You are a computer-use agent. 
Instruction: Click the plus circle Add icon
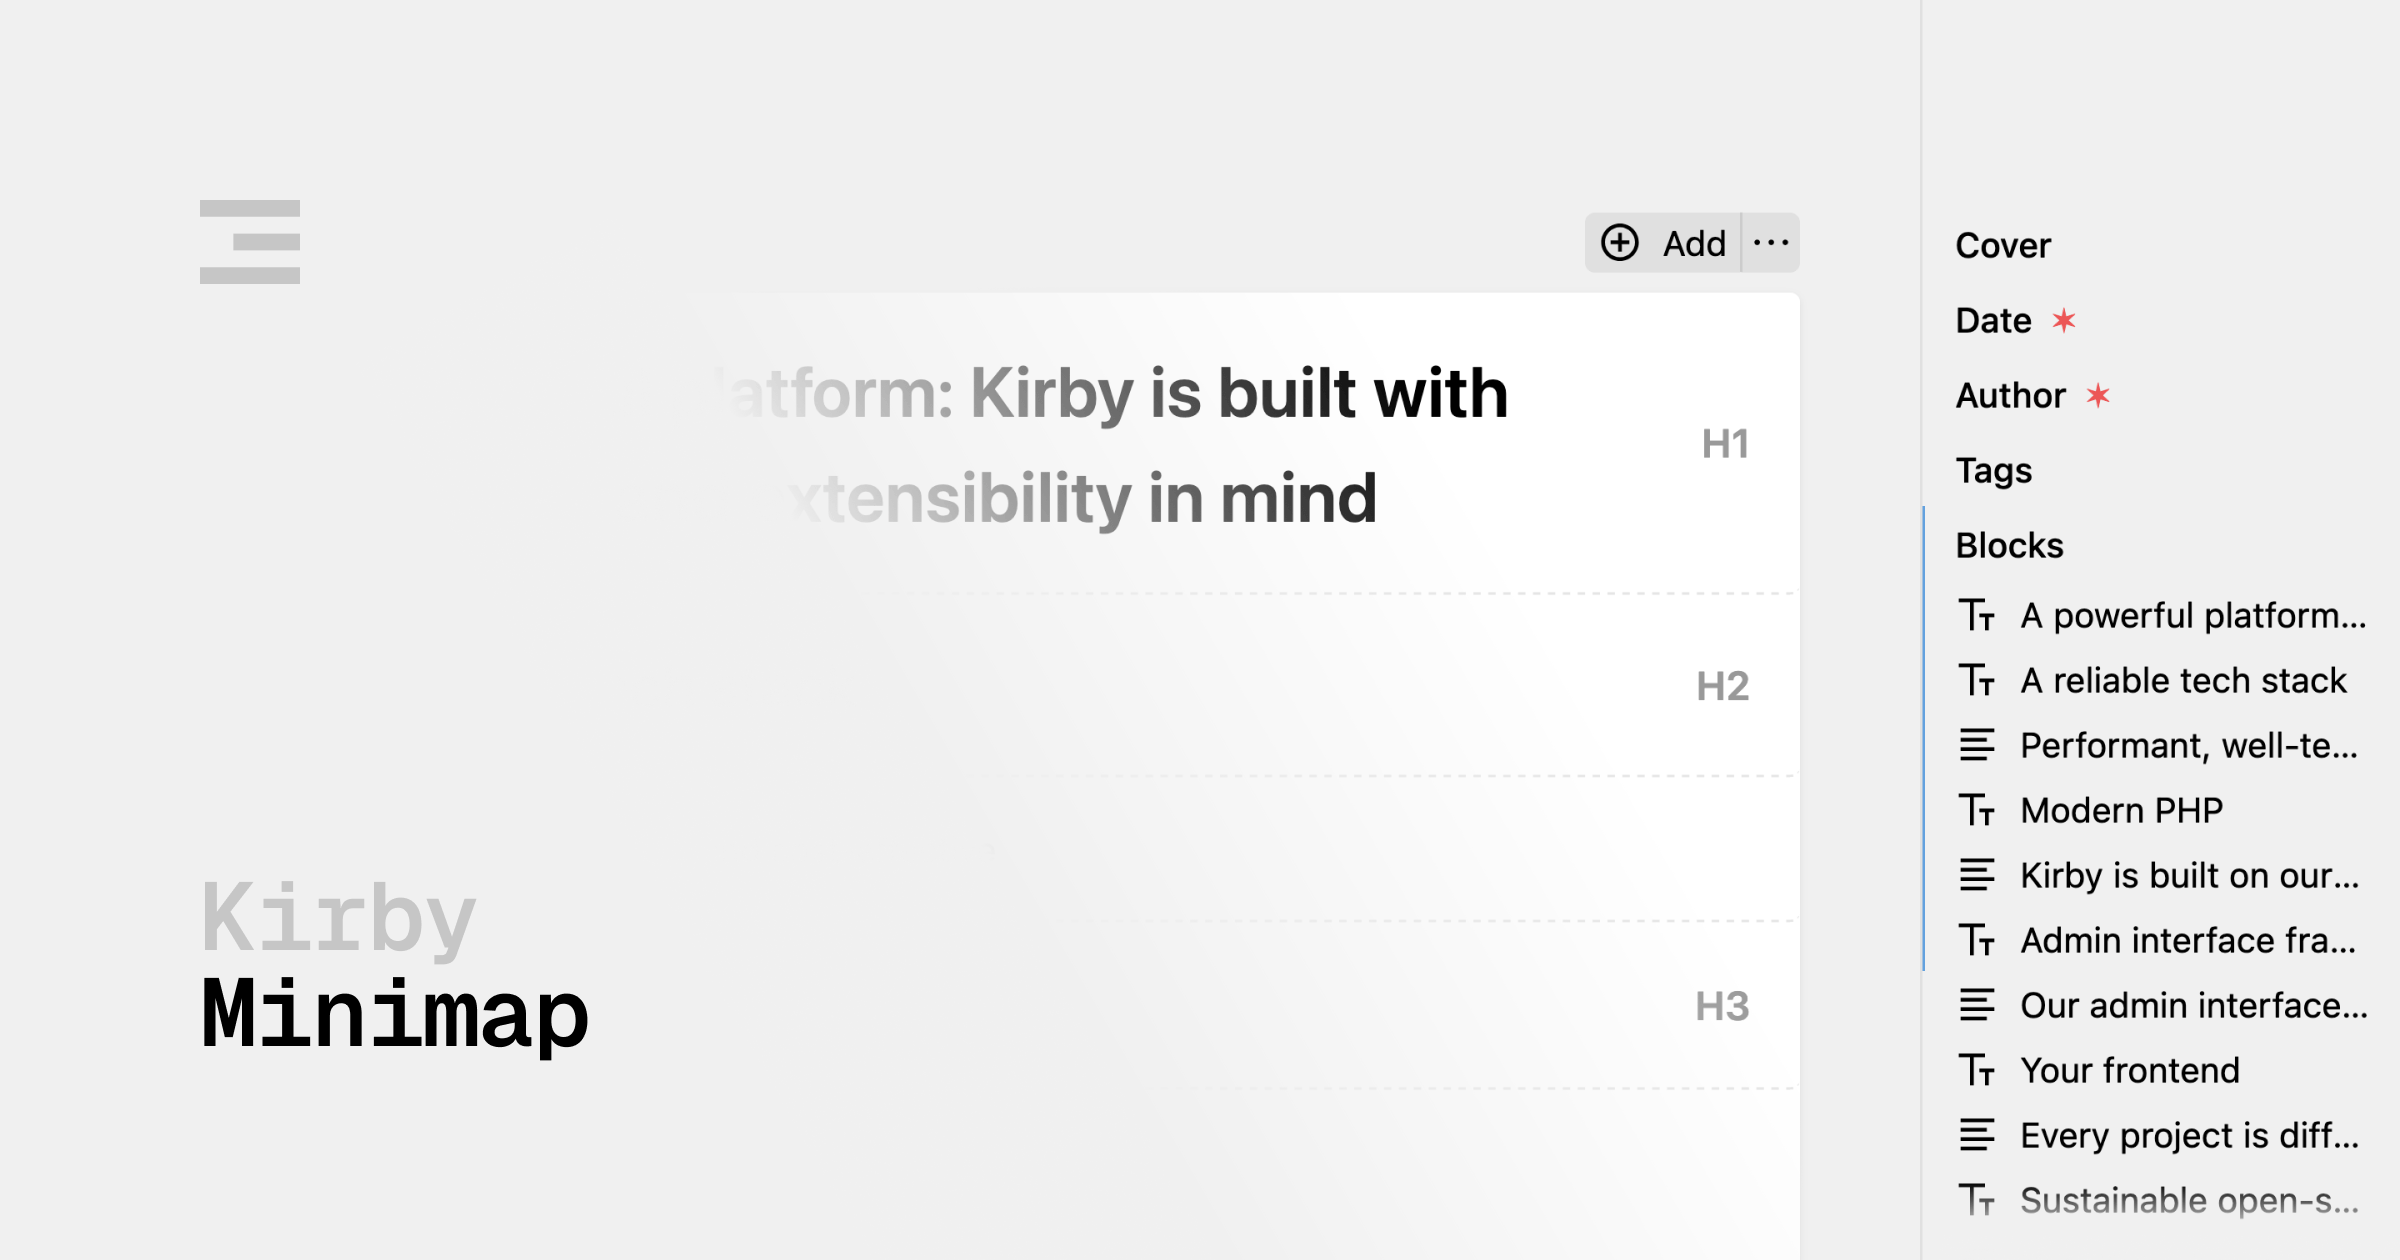(x=1620, y=243)
